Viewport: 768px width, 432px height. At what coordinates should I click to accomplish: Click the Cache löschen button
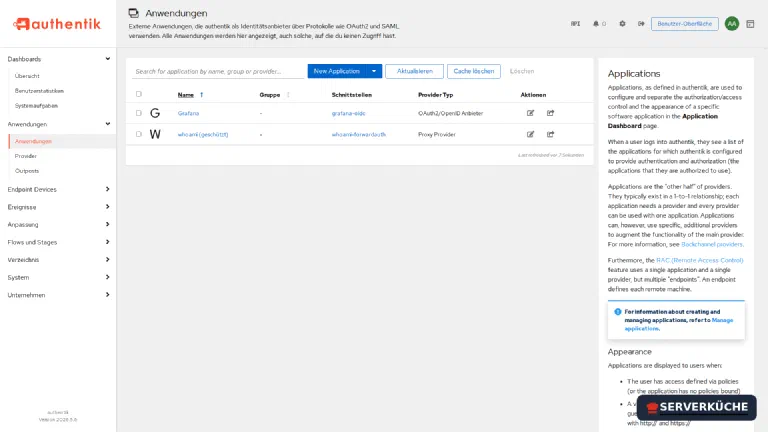(474, 71)
